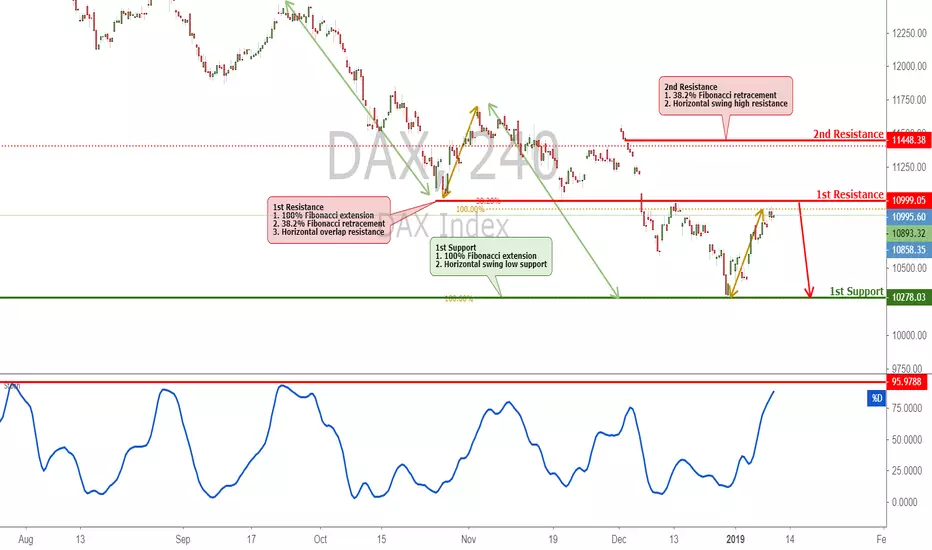This screenshot has width=932, height=550.
Task: Click the 2019 date axis label
Action: click(x=735, y=539)
